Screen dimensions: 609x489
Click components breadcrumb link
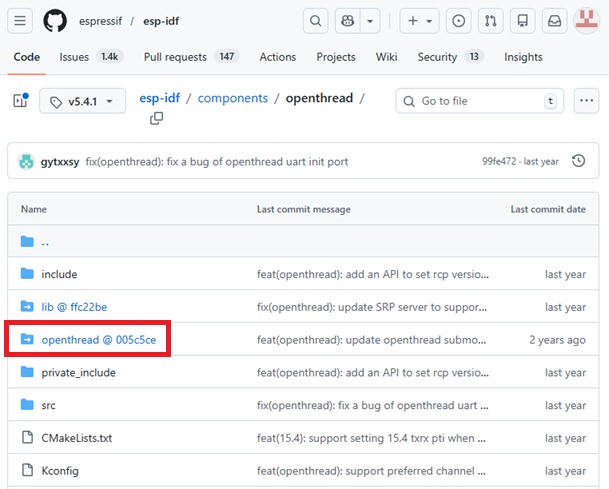click(x=233, y=98)
